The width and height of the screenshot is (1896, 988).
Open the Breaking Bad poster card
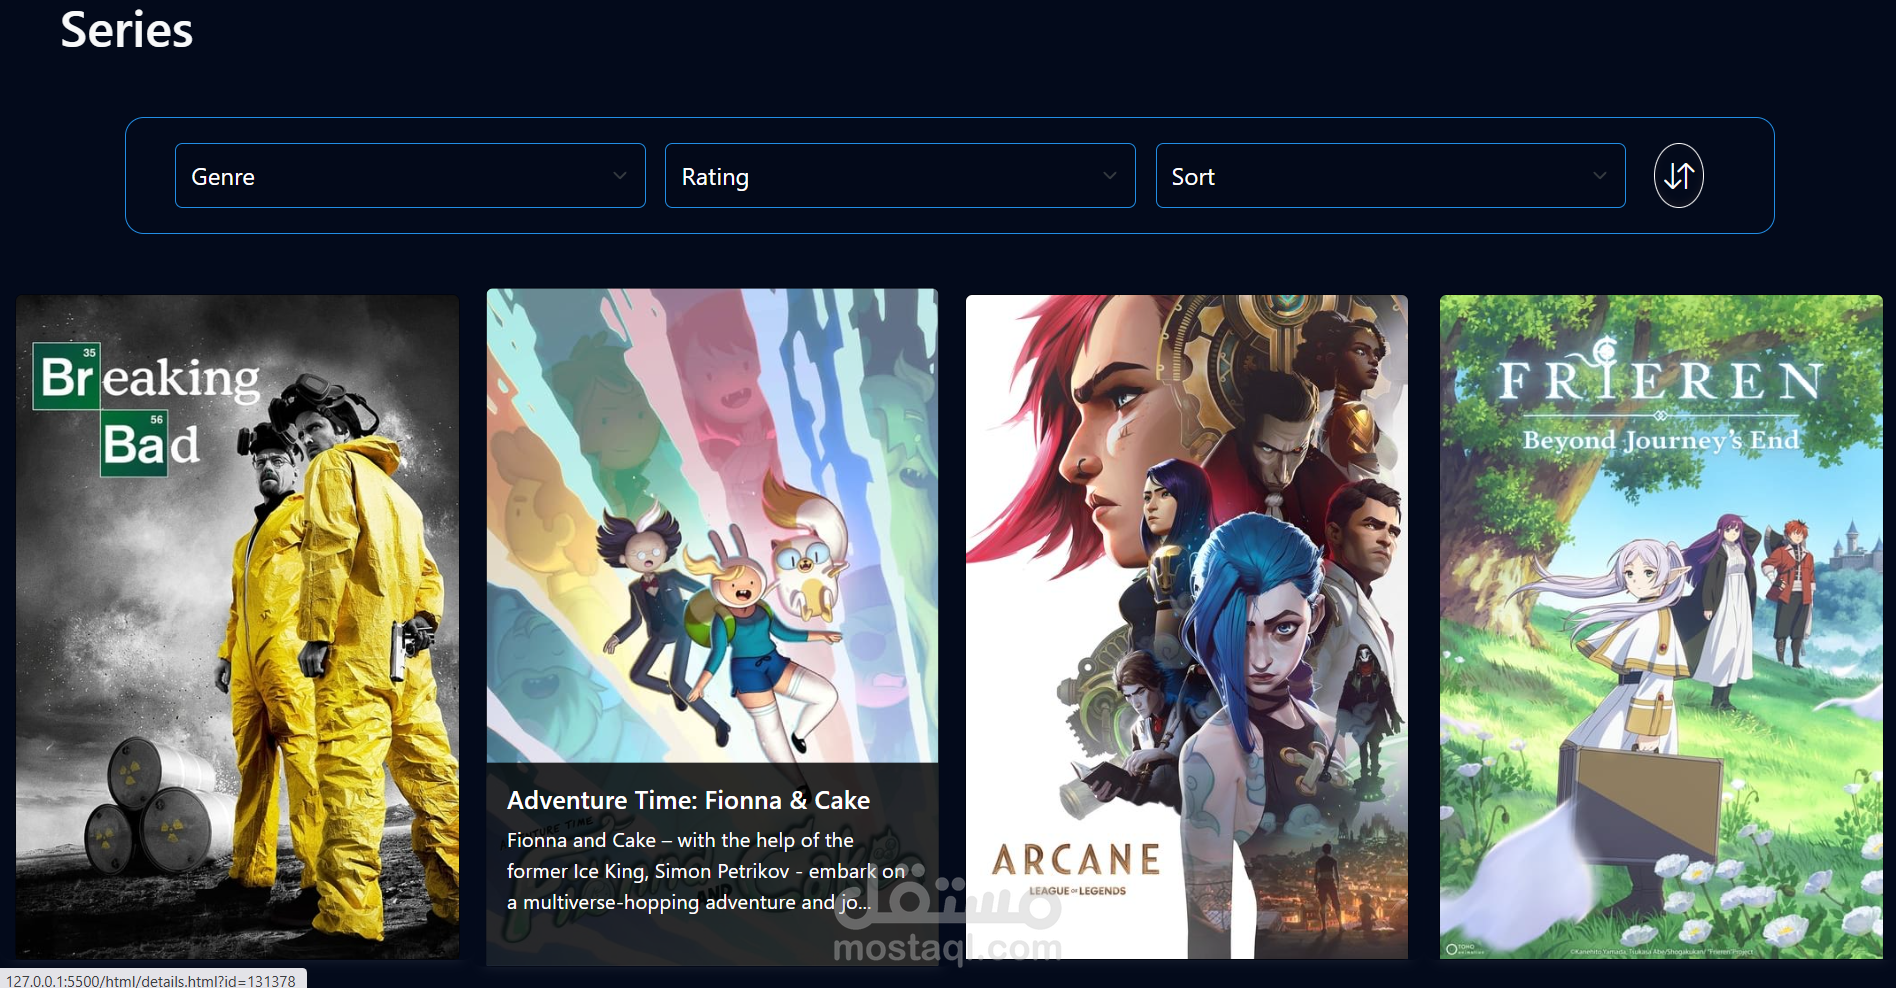coord(238,627)
